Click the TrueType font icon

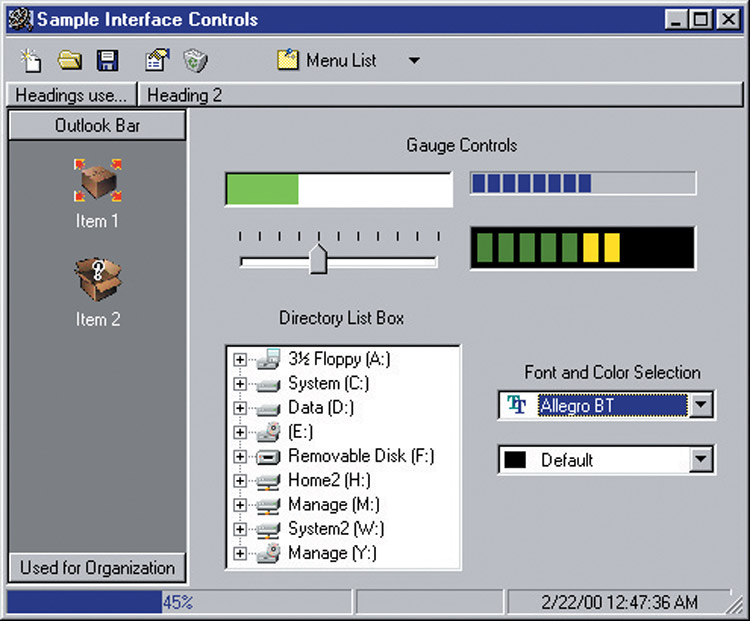click(517, 405)
